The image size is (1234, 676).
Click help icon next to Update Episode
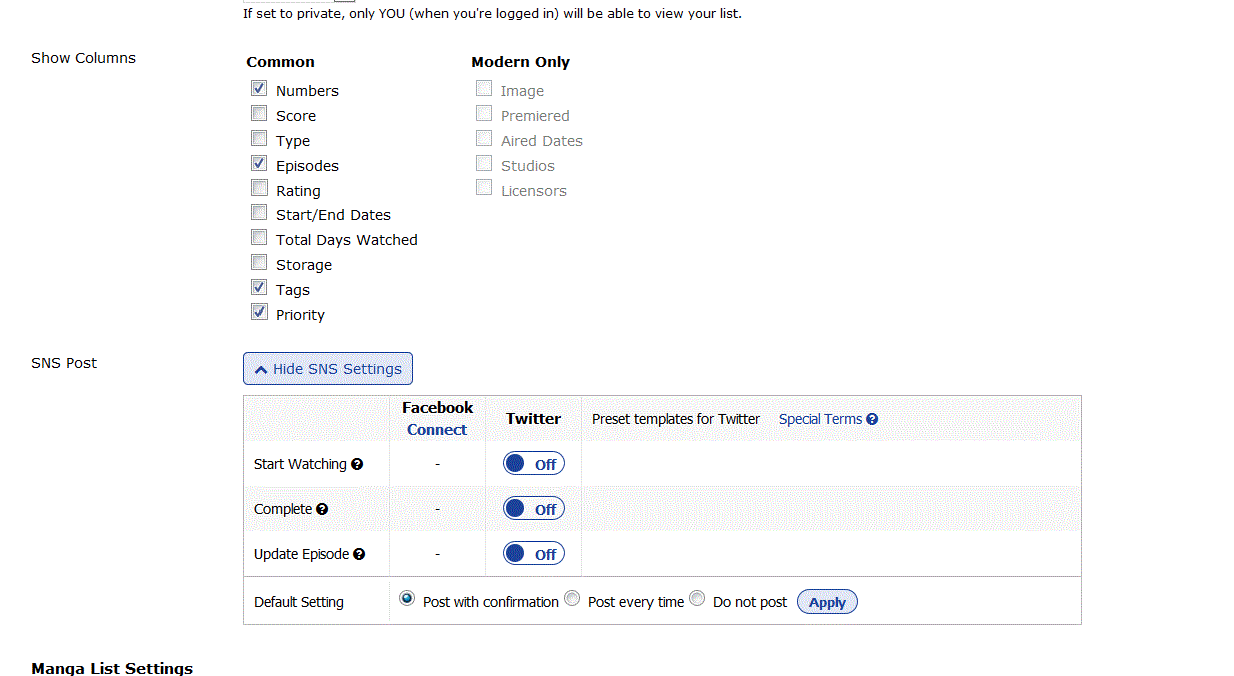[x=359, y=554]
